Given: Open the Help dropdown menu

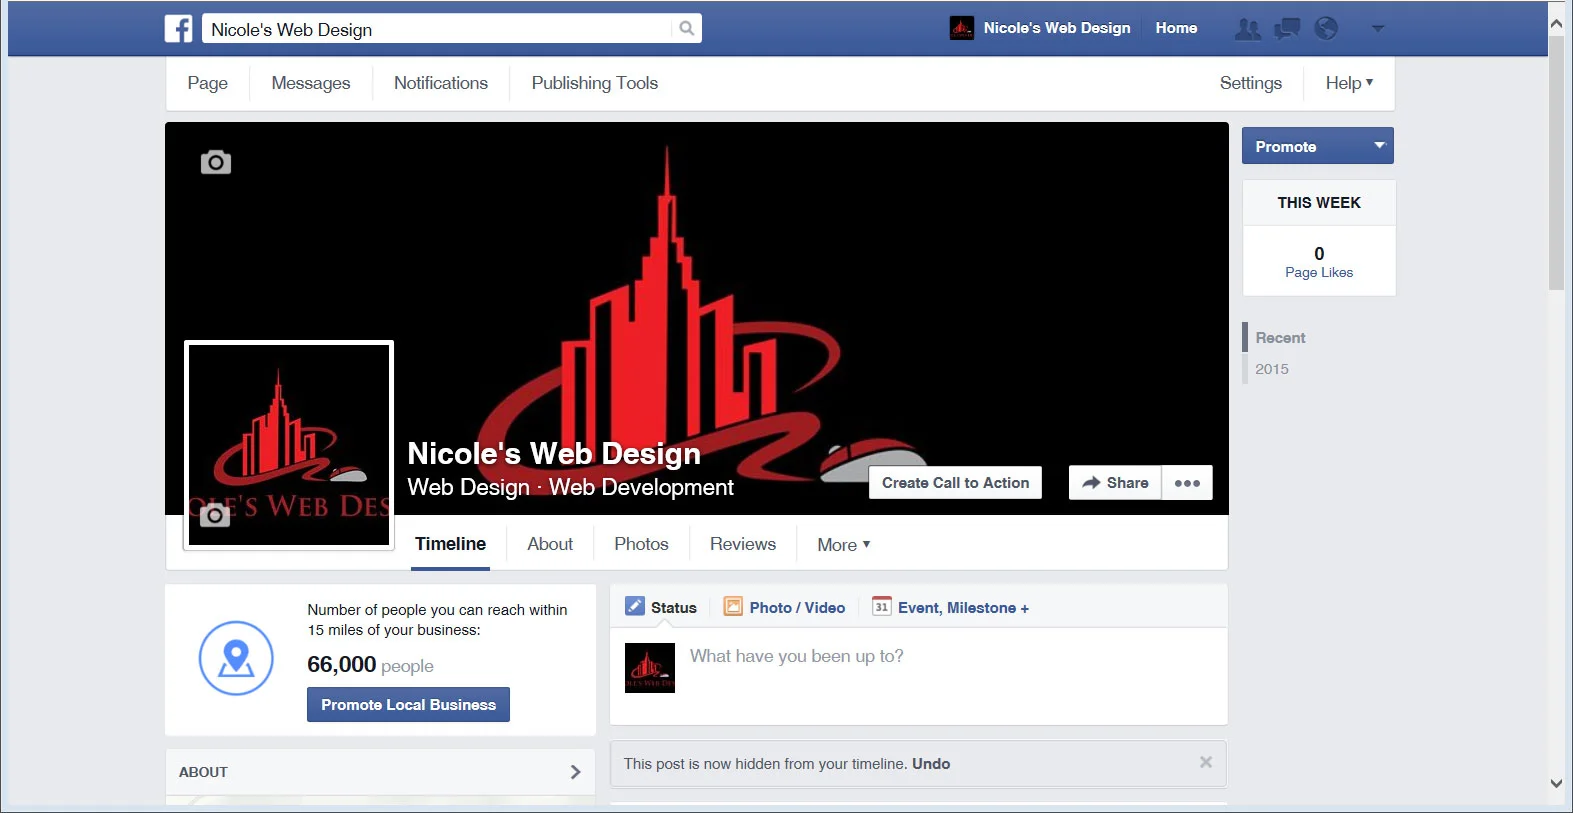Looking at the screenshot, I should (x=1349, y=83).
